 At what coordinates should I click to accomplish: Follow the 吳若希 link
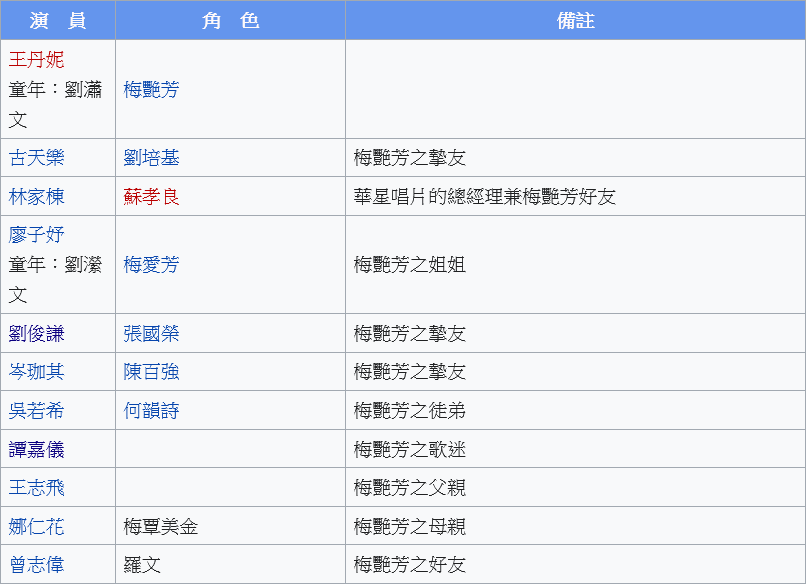(x=37, y=411)
